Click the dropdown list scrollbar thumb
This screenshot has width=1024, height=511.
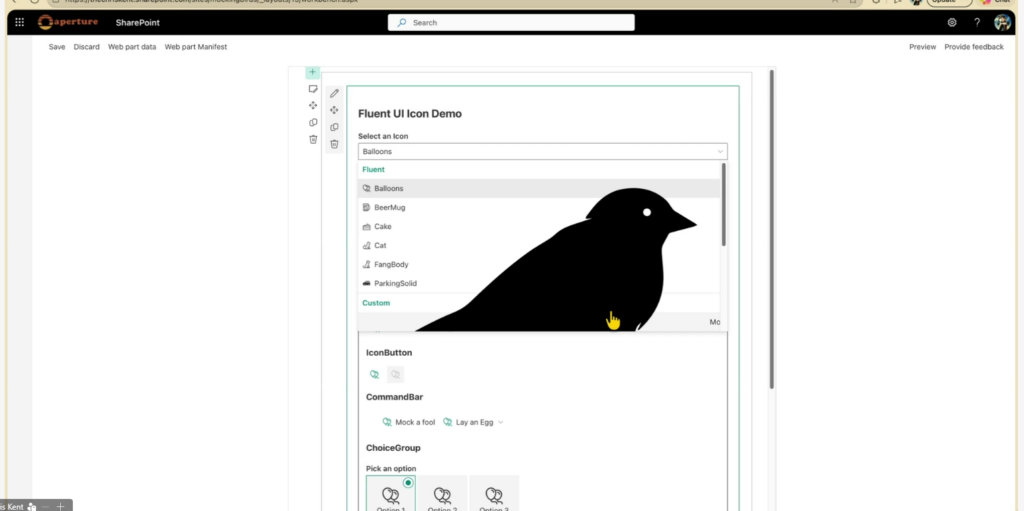click(x=724, y=205)
